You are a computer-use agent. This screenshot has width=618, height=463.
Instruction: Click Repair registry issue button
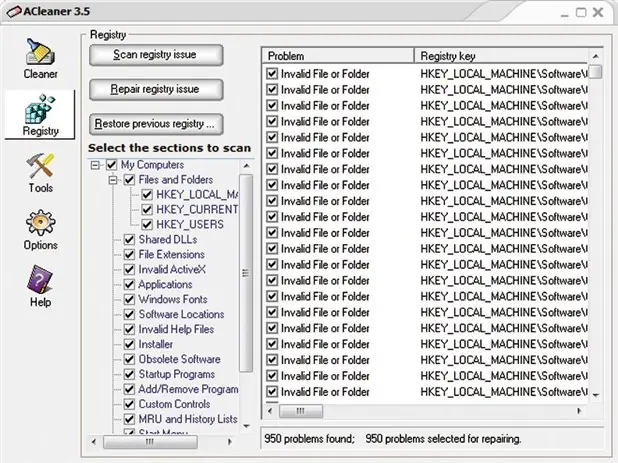coord(156,89)
